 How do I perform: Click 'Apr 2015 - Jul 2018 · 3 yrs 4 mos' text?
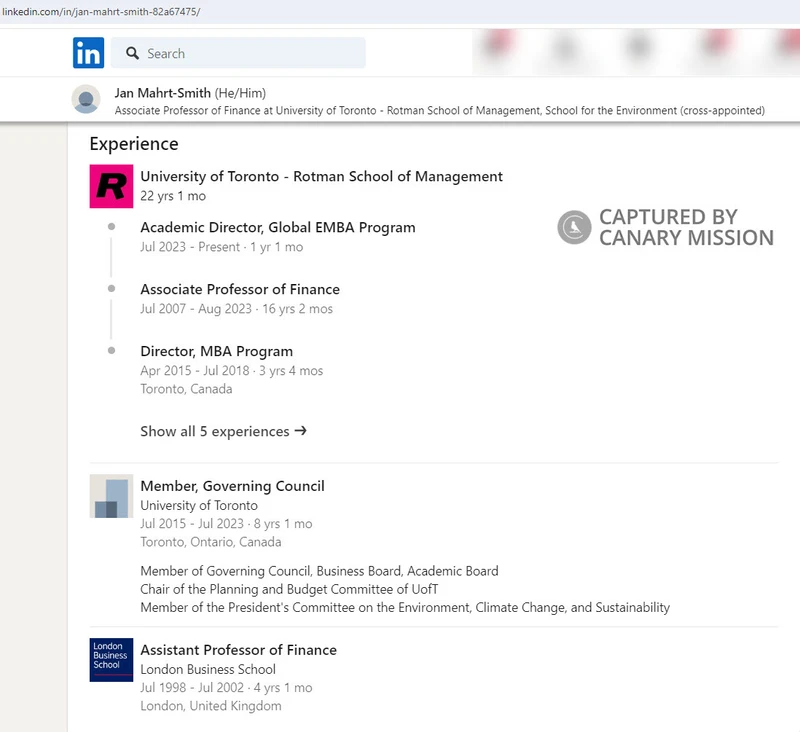click(x=232, y=371)
